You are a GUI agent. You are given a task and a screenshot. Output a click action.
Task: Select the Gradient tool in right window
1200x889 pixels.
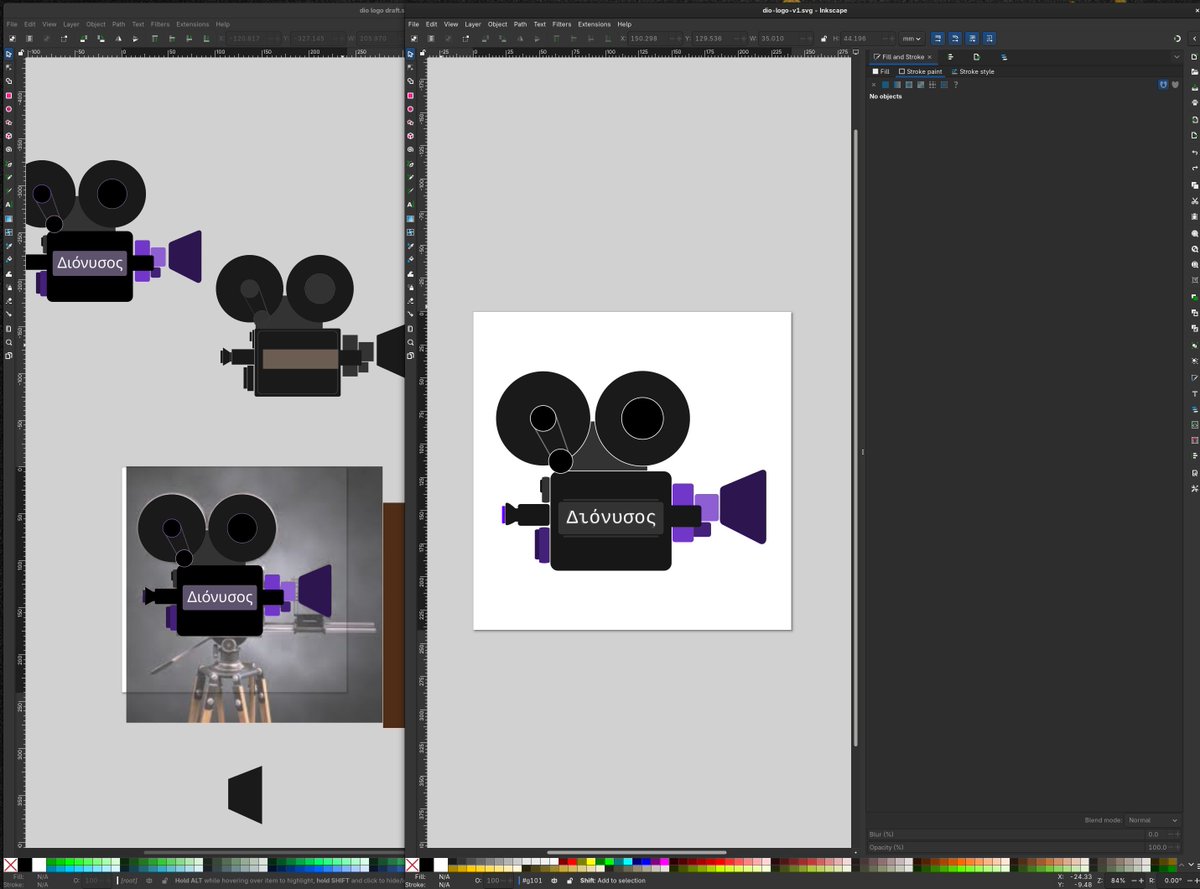pos(412,218)
